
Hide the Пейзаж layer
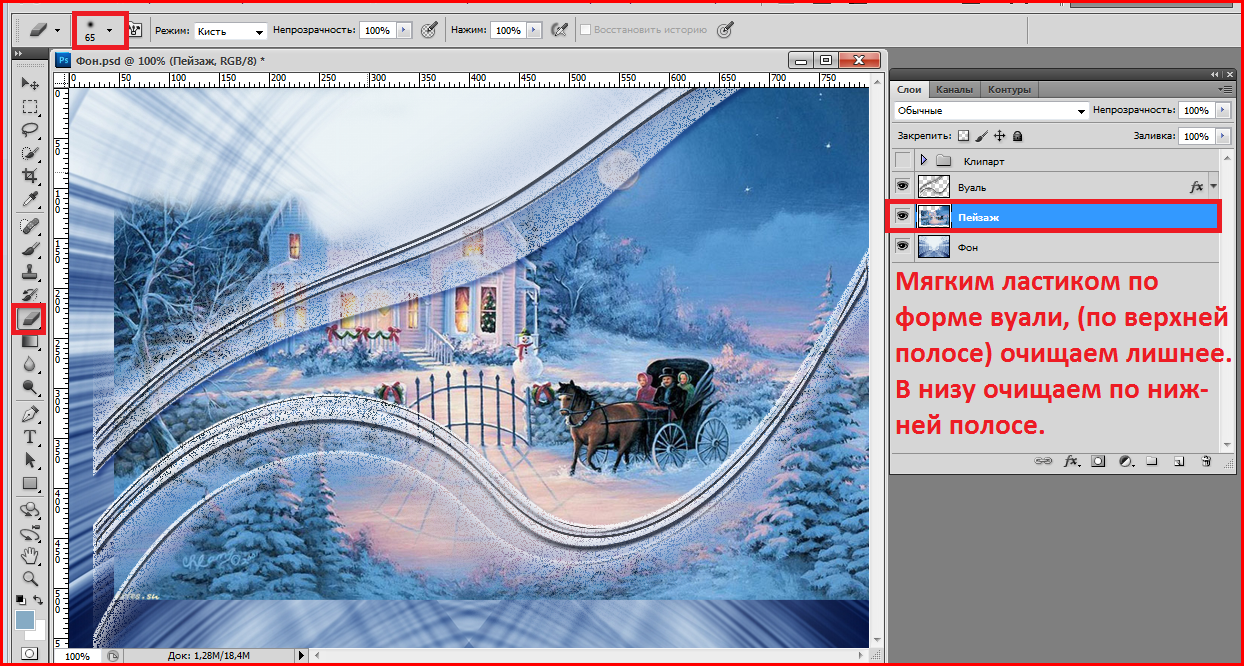903,216
